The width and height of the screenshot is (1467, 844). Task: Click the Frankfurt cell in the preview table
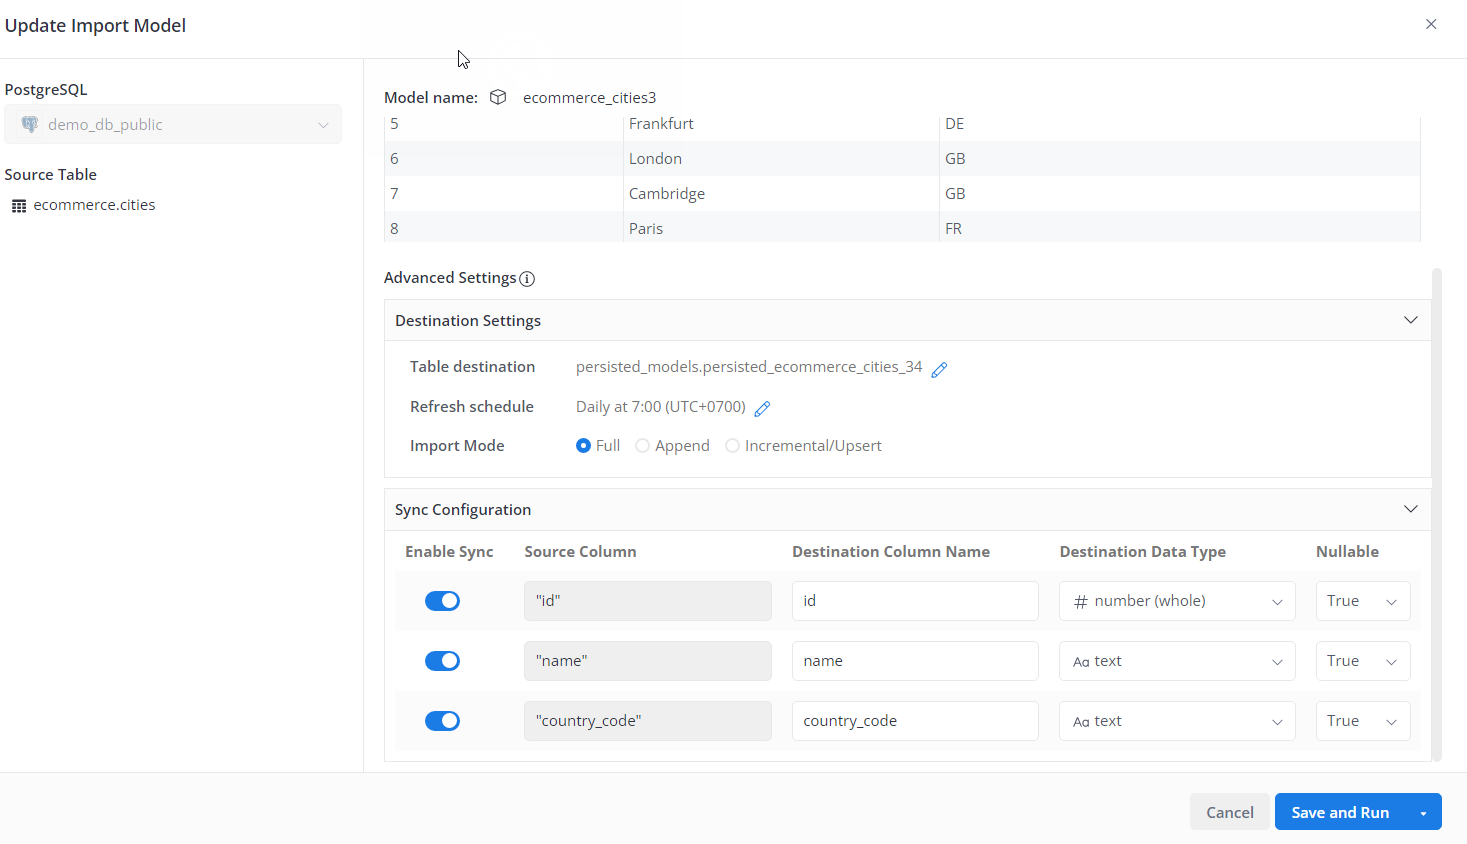(781, 124)
